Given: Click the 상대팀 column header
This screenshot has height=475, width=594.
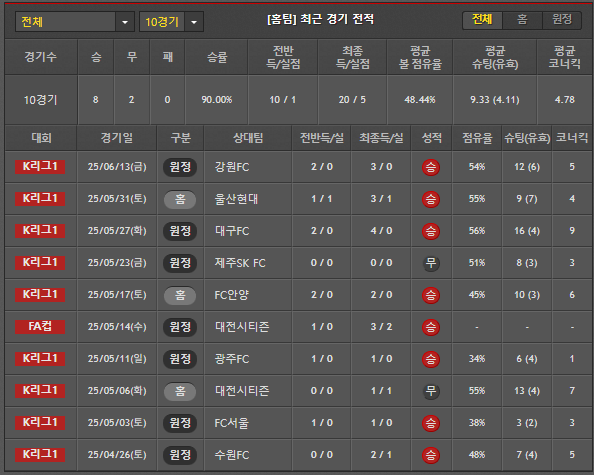Looking at the screenshot, I should tap(248, 138).
